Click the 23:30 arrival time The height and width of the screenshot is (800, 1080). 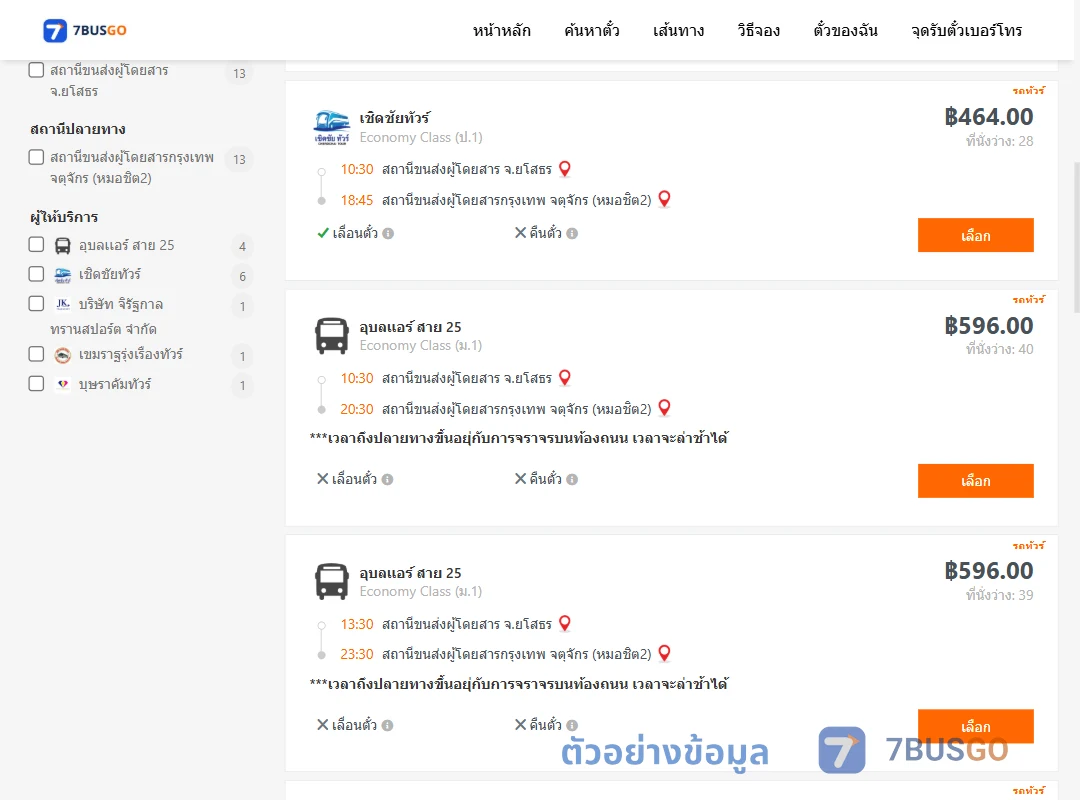pos(357,655)
